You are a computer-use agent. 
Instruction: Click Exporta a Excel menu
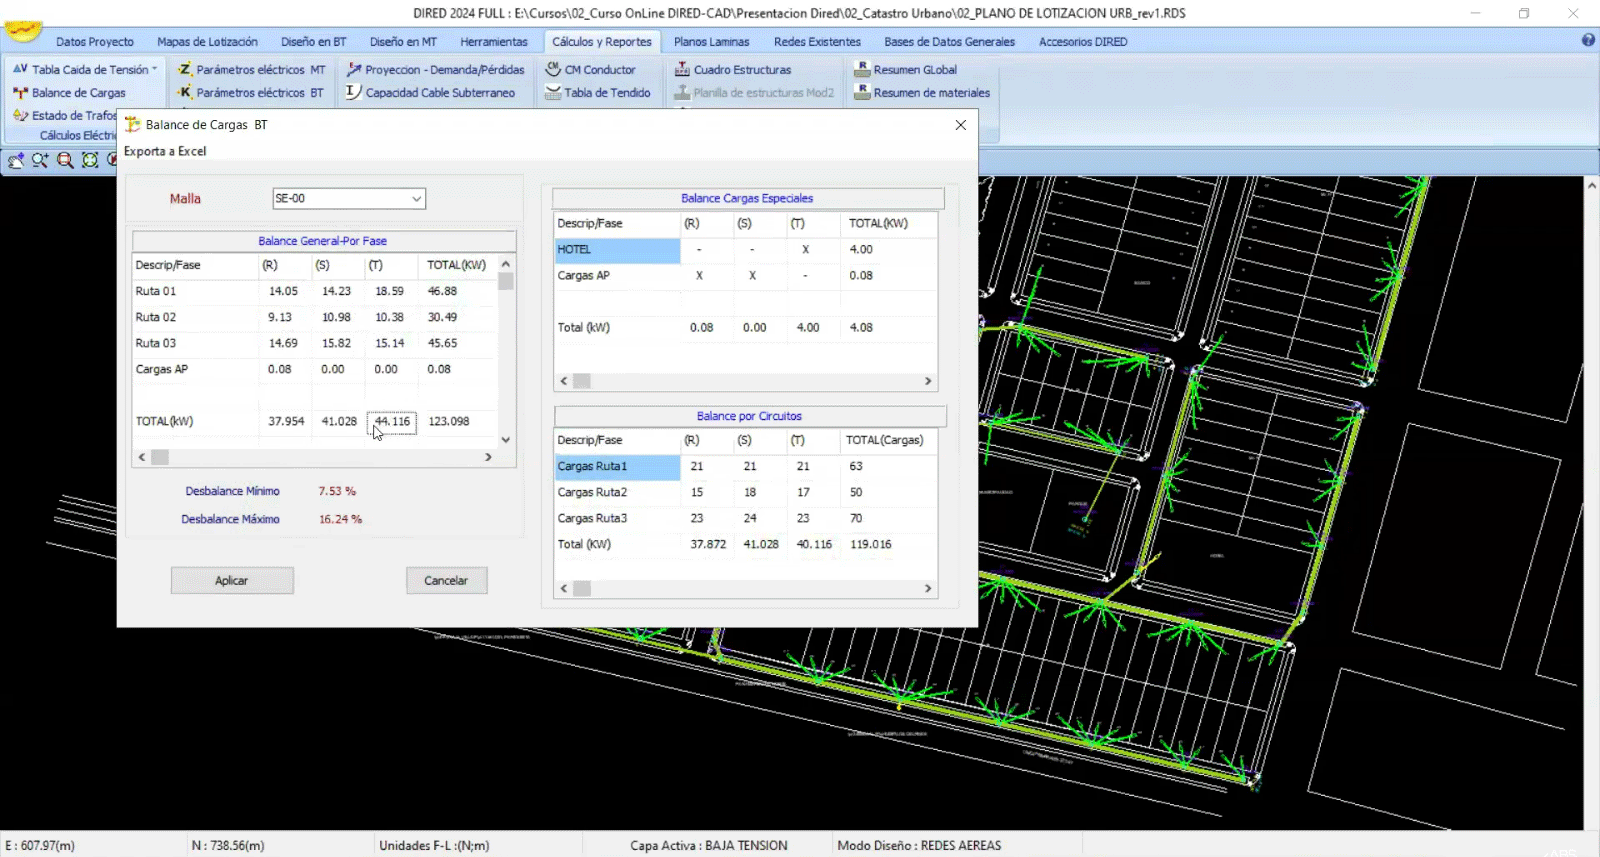(165, 152)
